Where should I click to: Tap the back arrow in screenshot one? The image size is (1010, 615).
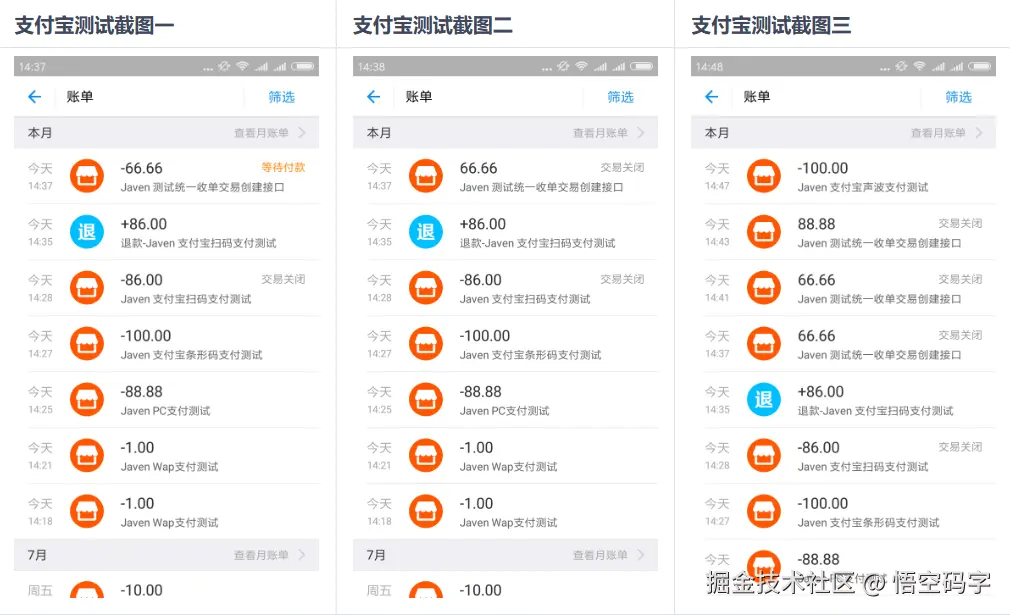click(33, 97)
